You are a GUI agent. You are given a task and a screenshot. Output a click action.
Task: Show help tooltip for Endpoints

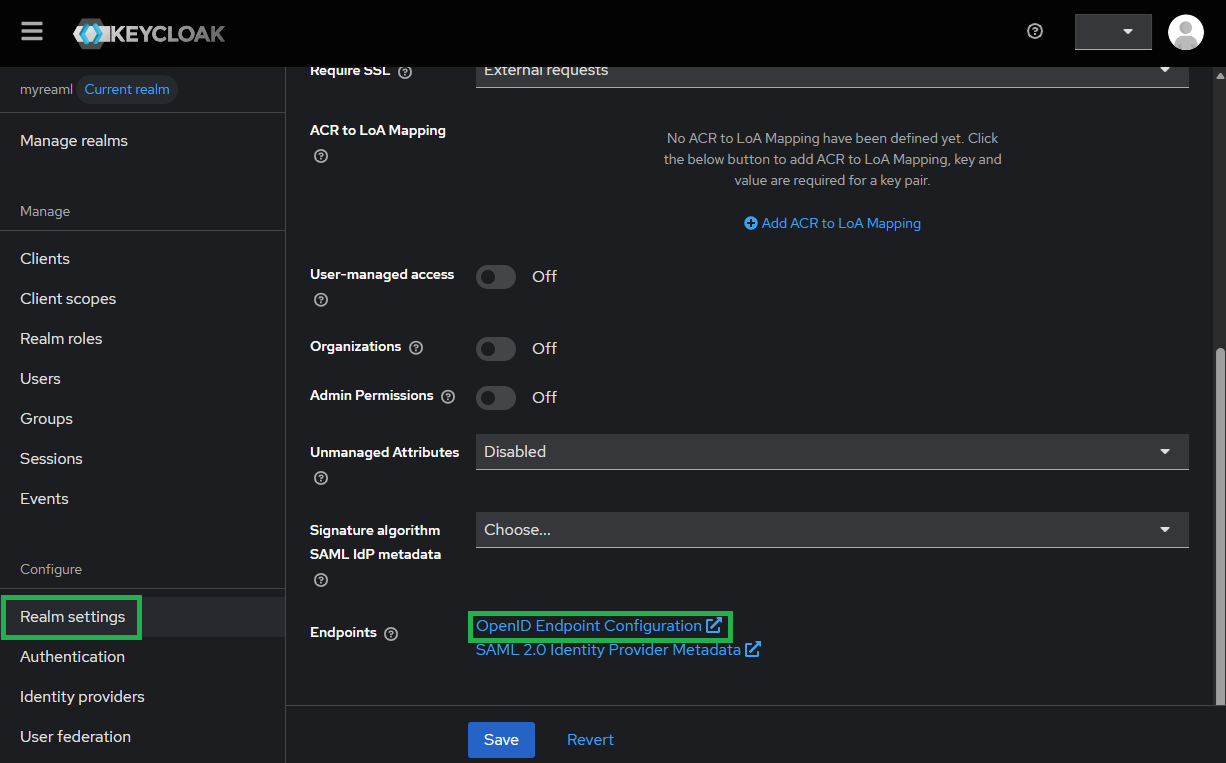pos(391,634)
